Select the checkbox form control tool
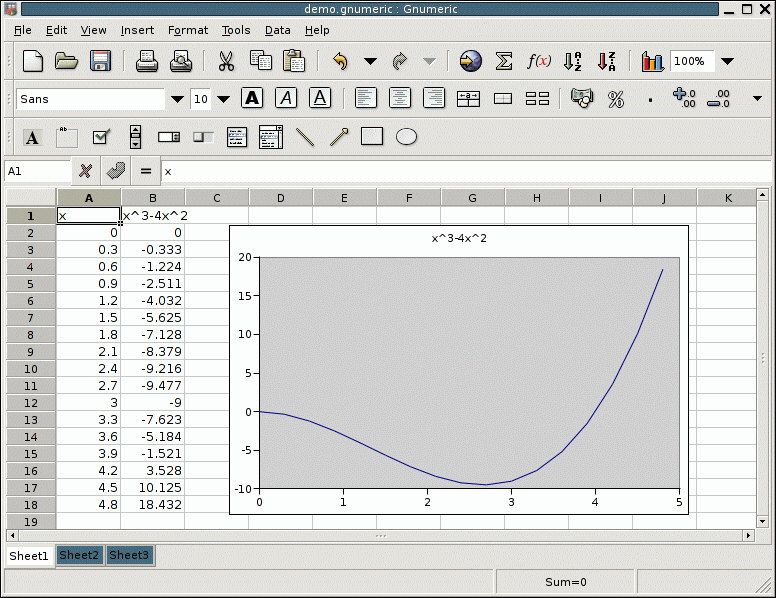 pos(101,137)
